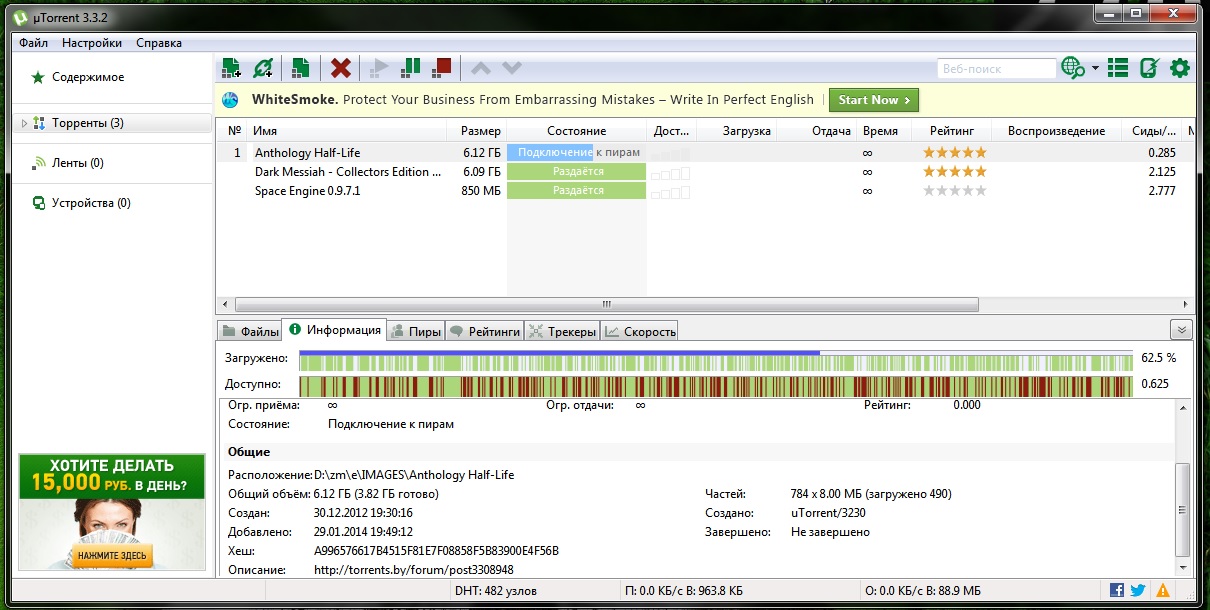Select Содержимое in the sidebar
This screenshot has height=610, width=1210.
pos(88,77)
